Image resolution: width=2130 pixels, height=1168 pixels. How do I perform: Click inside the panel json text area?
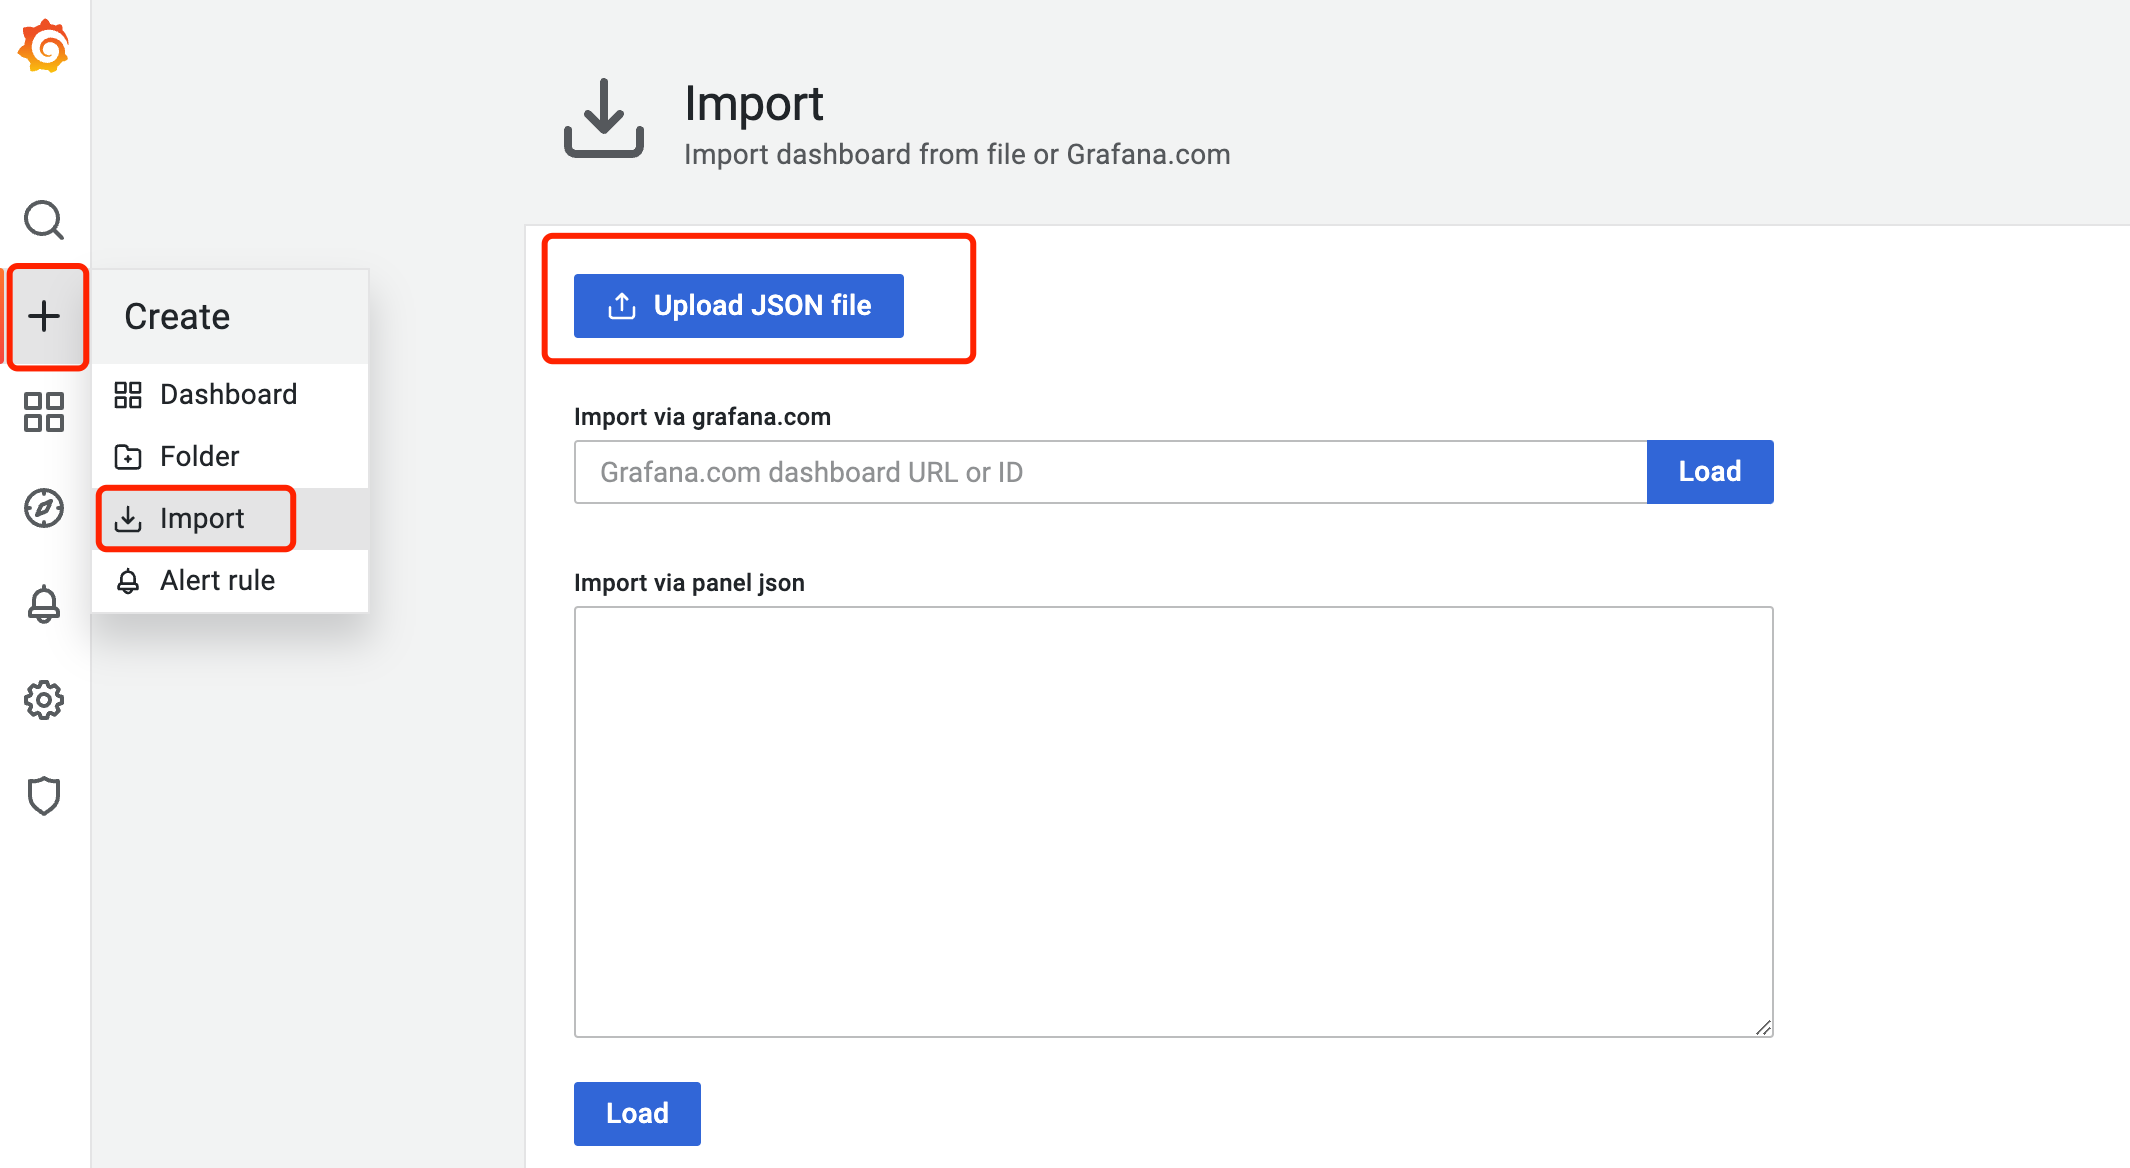point(1172,820)
